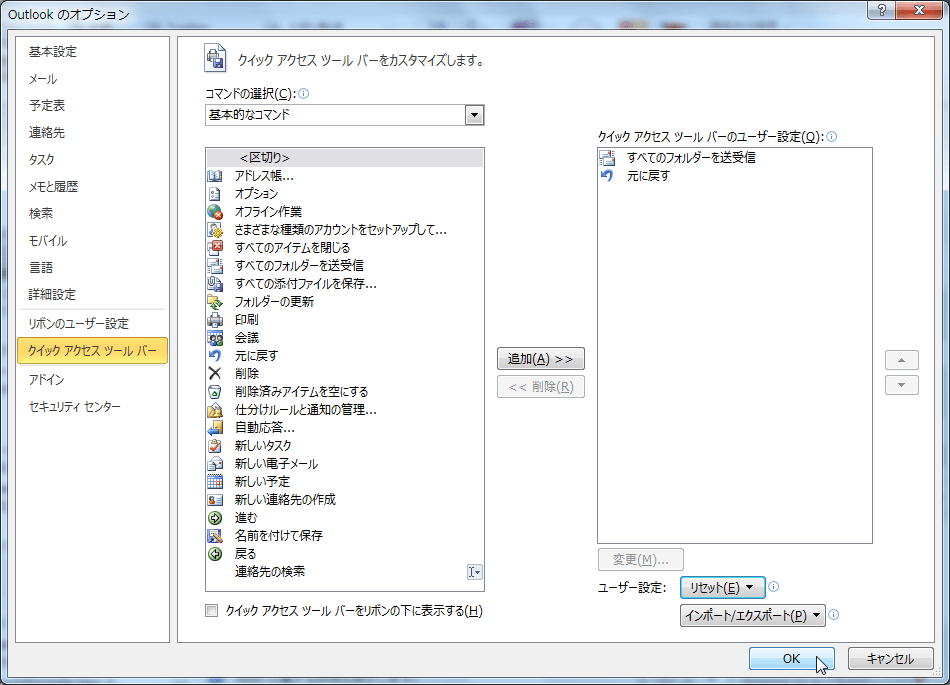Click the printer icon for 印刷

[215, 320]
